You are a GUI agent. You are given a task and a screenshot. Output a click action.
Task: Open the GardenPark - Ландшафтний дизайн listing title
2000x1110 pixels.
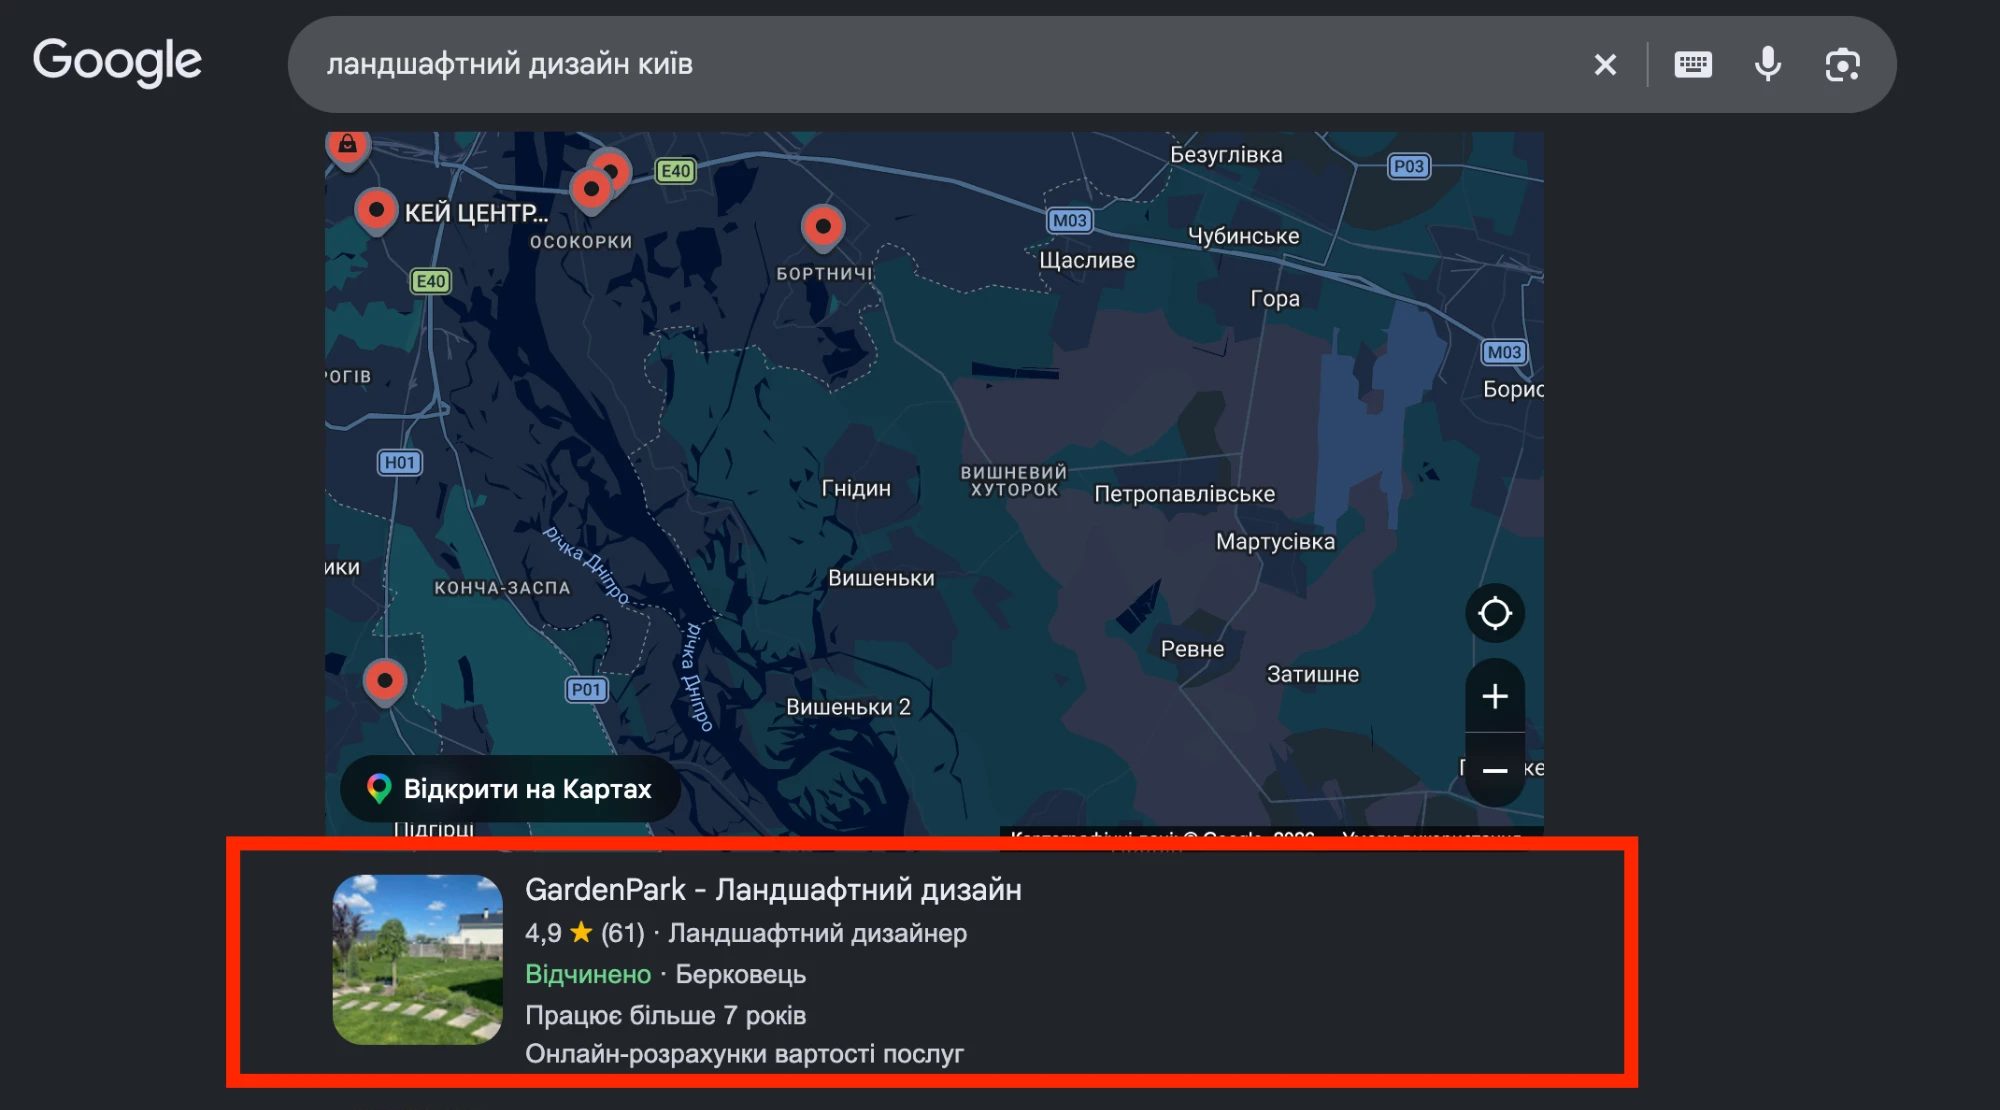(773, 889)
